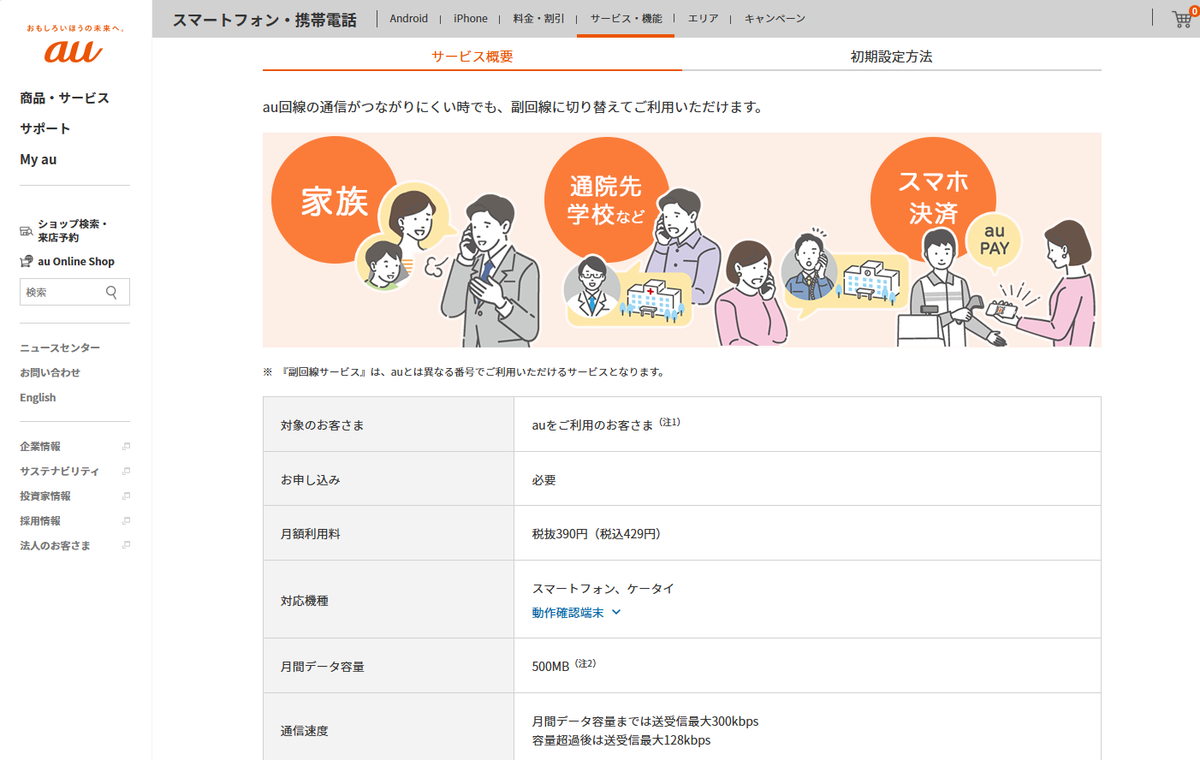Open My au in sidebar
The height and width of the screenshot is (760, 1200).
click(38, 160)
